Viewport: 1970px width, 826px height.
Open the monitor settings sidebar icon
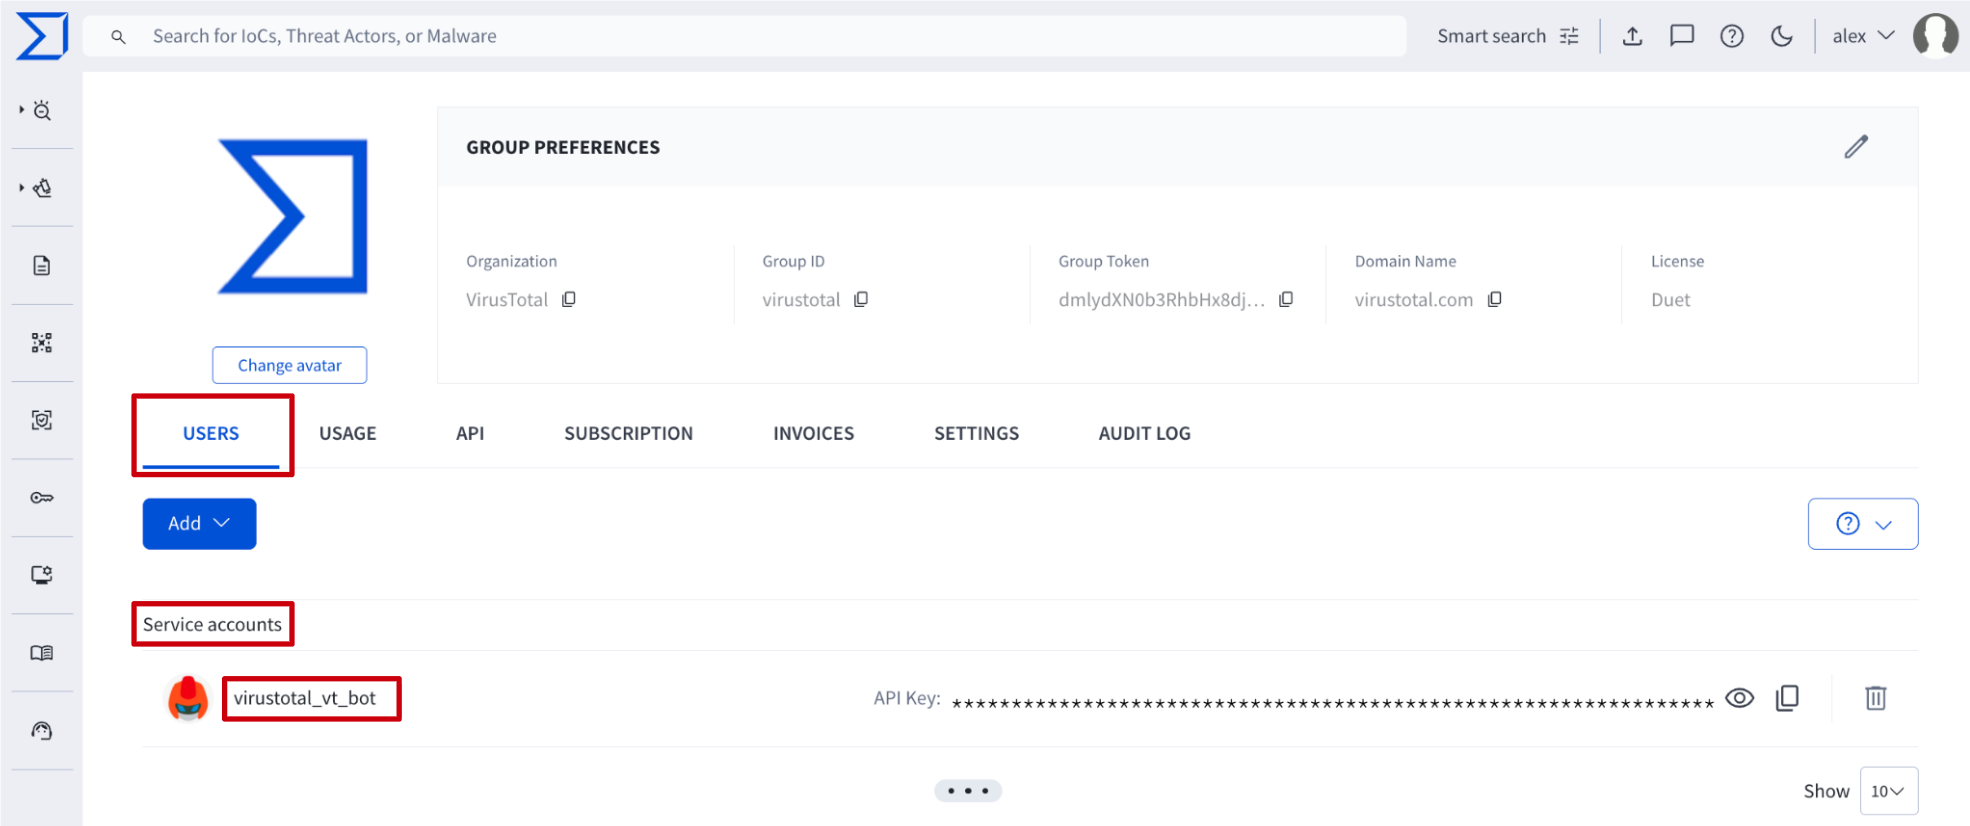pyautogui.click(x=42, y=575)
